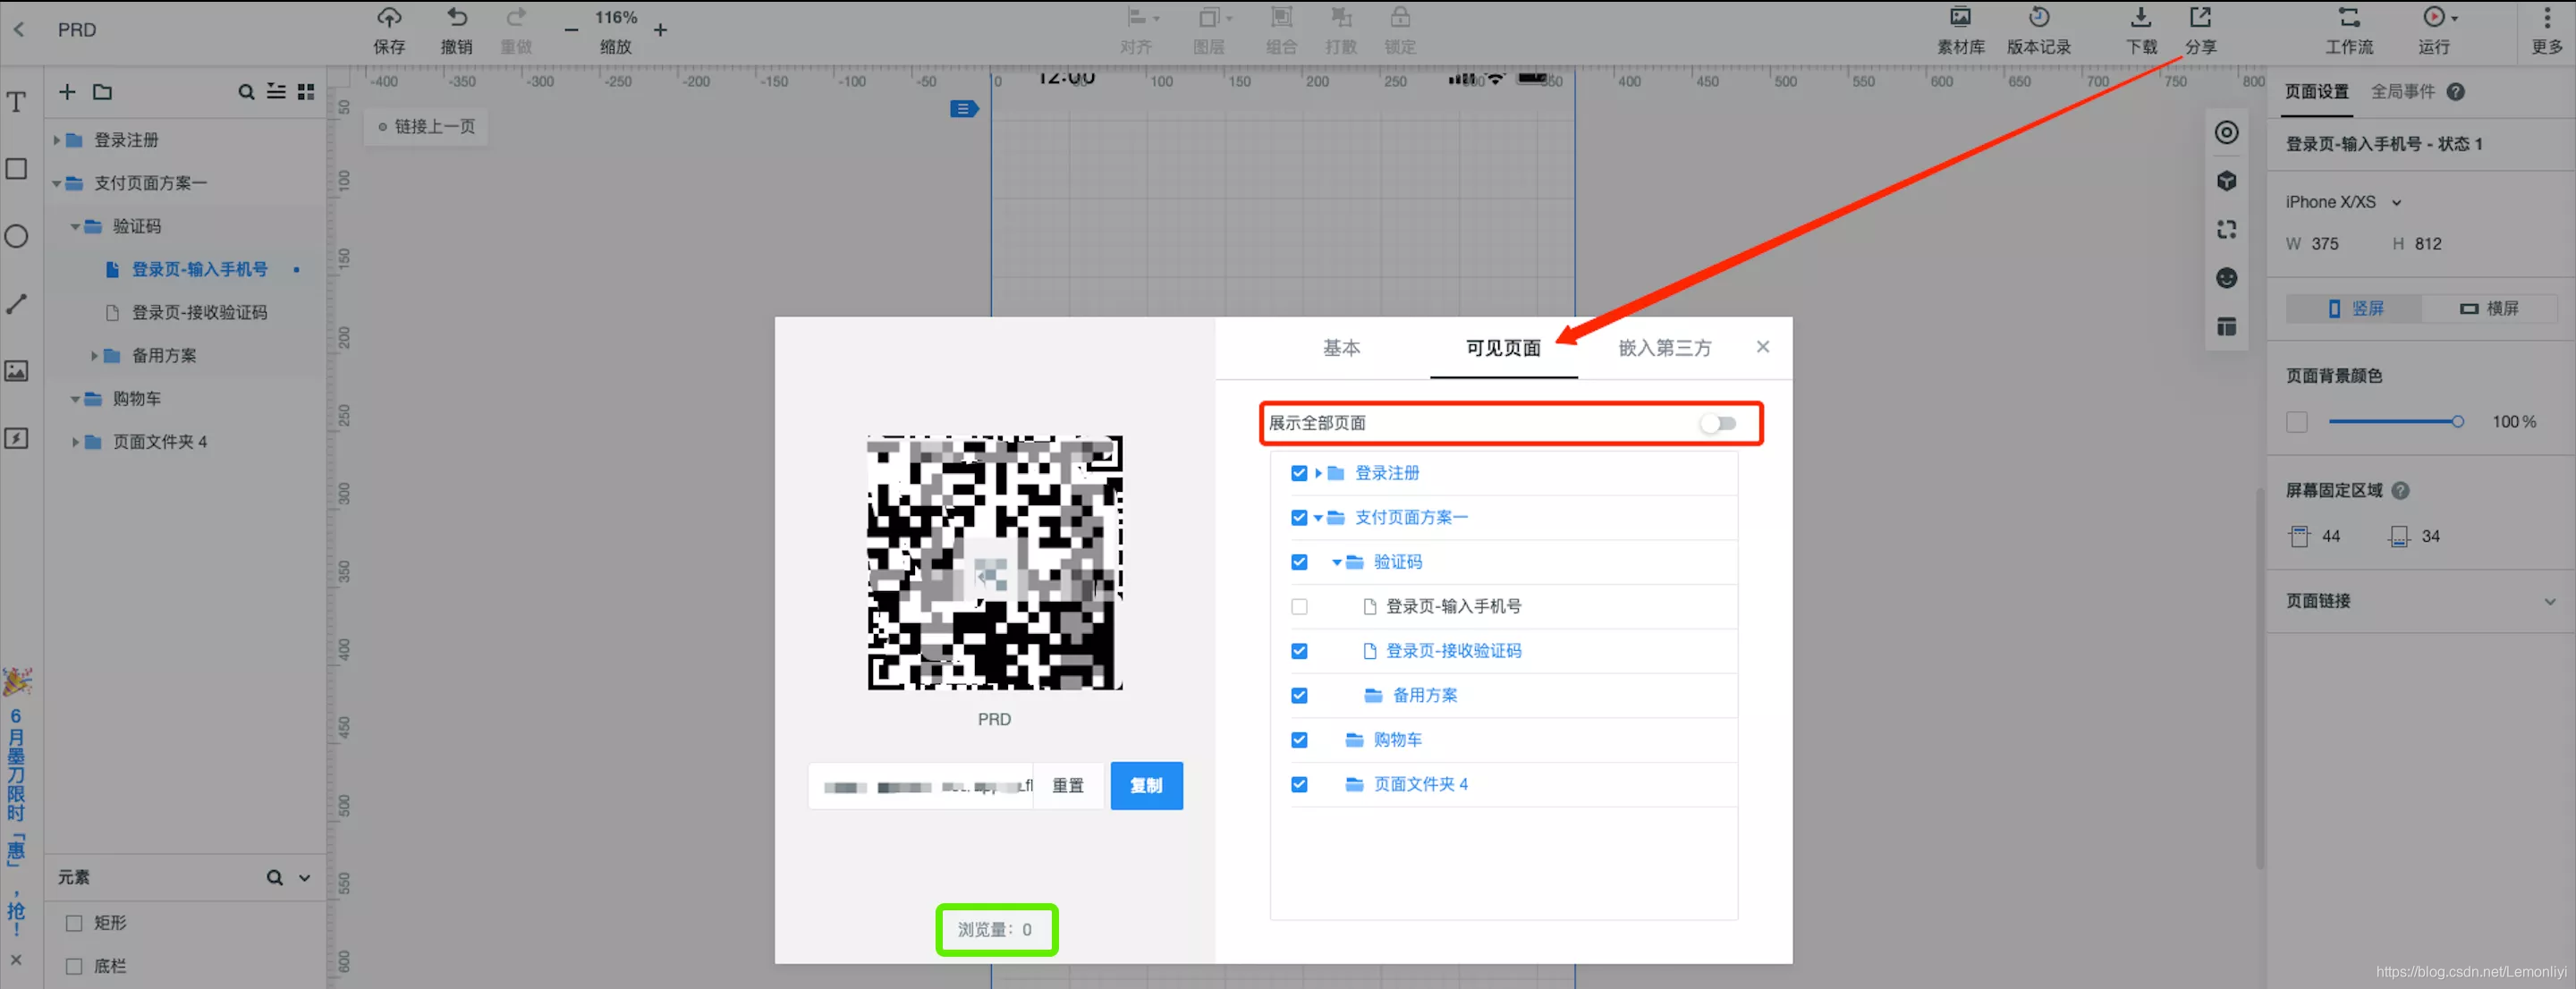The width and height of the screenshot is (2576, 989).
Task: Select 横屏 landscape orientation
Action: click(2489, 309)
